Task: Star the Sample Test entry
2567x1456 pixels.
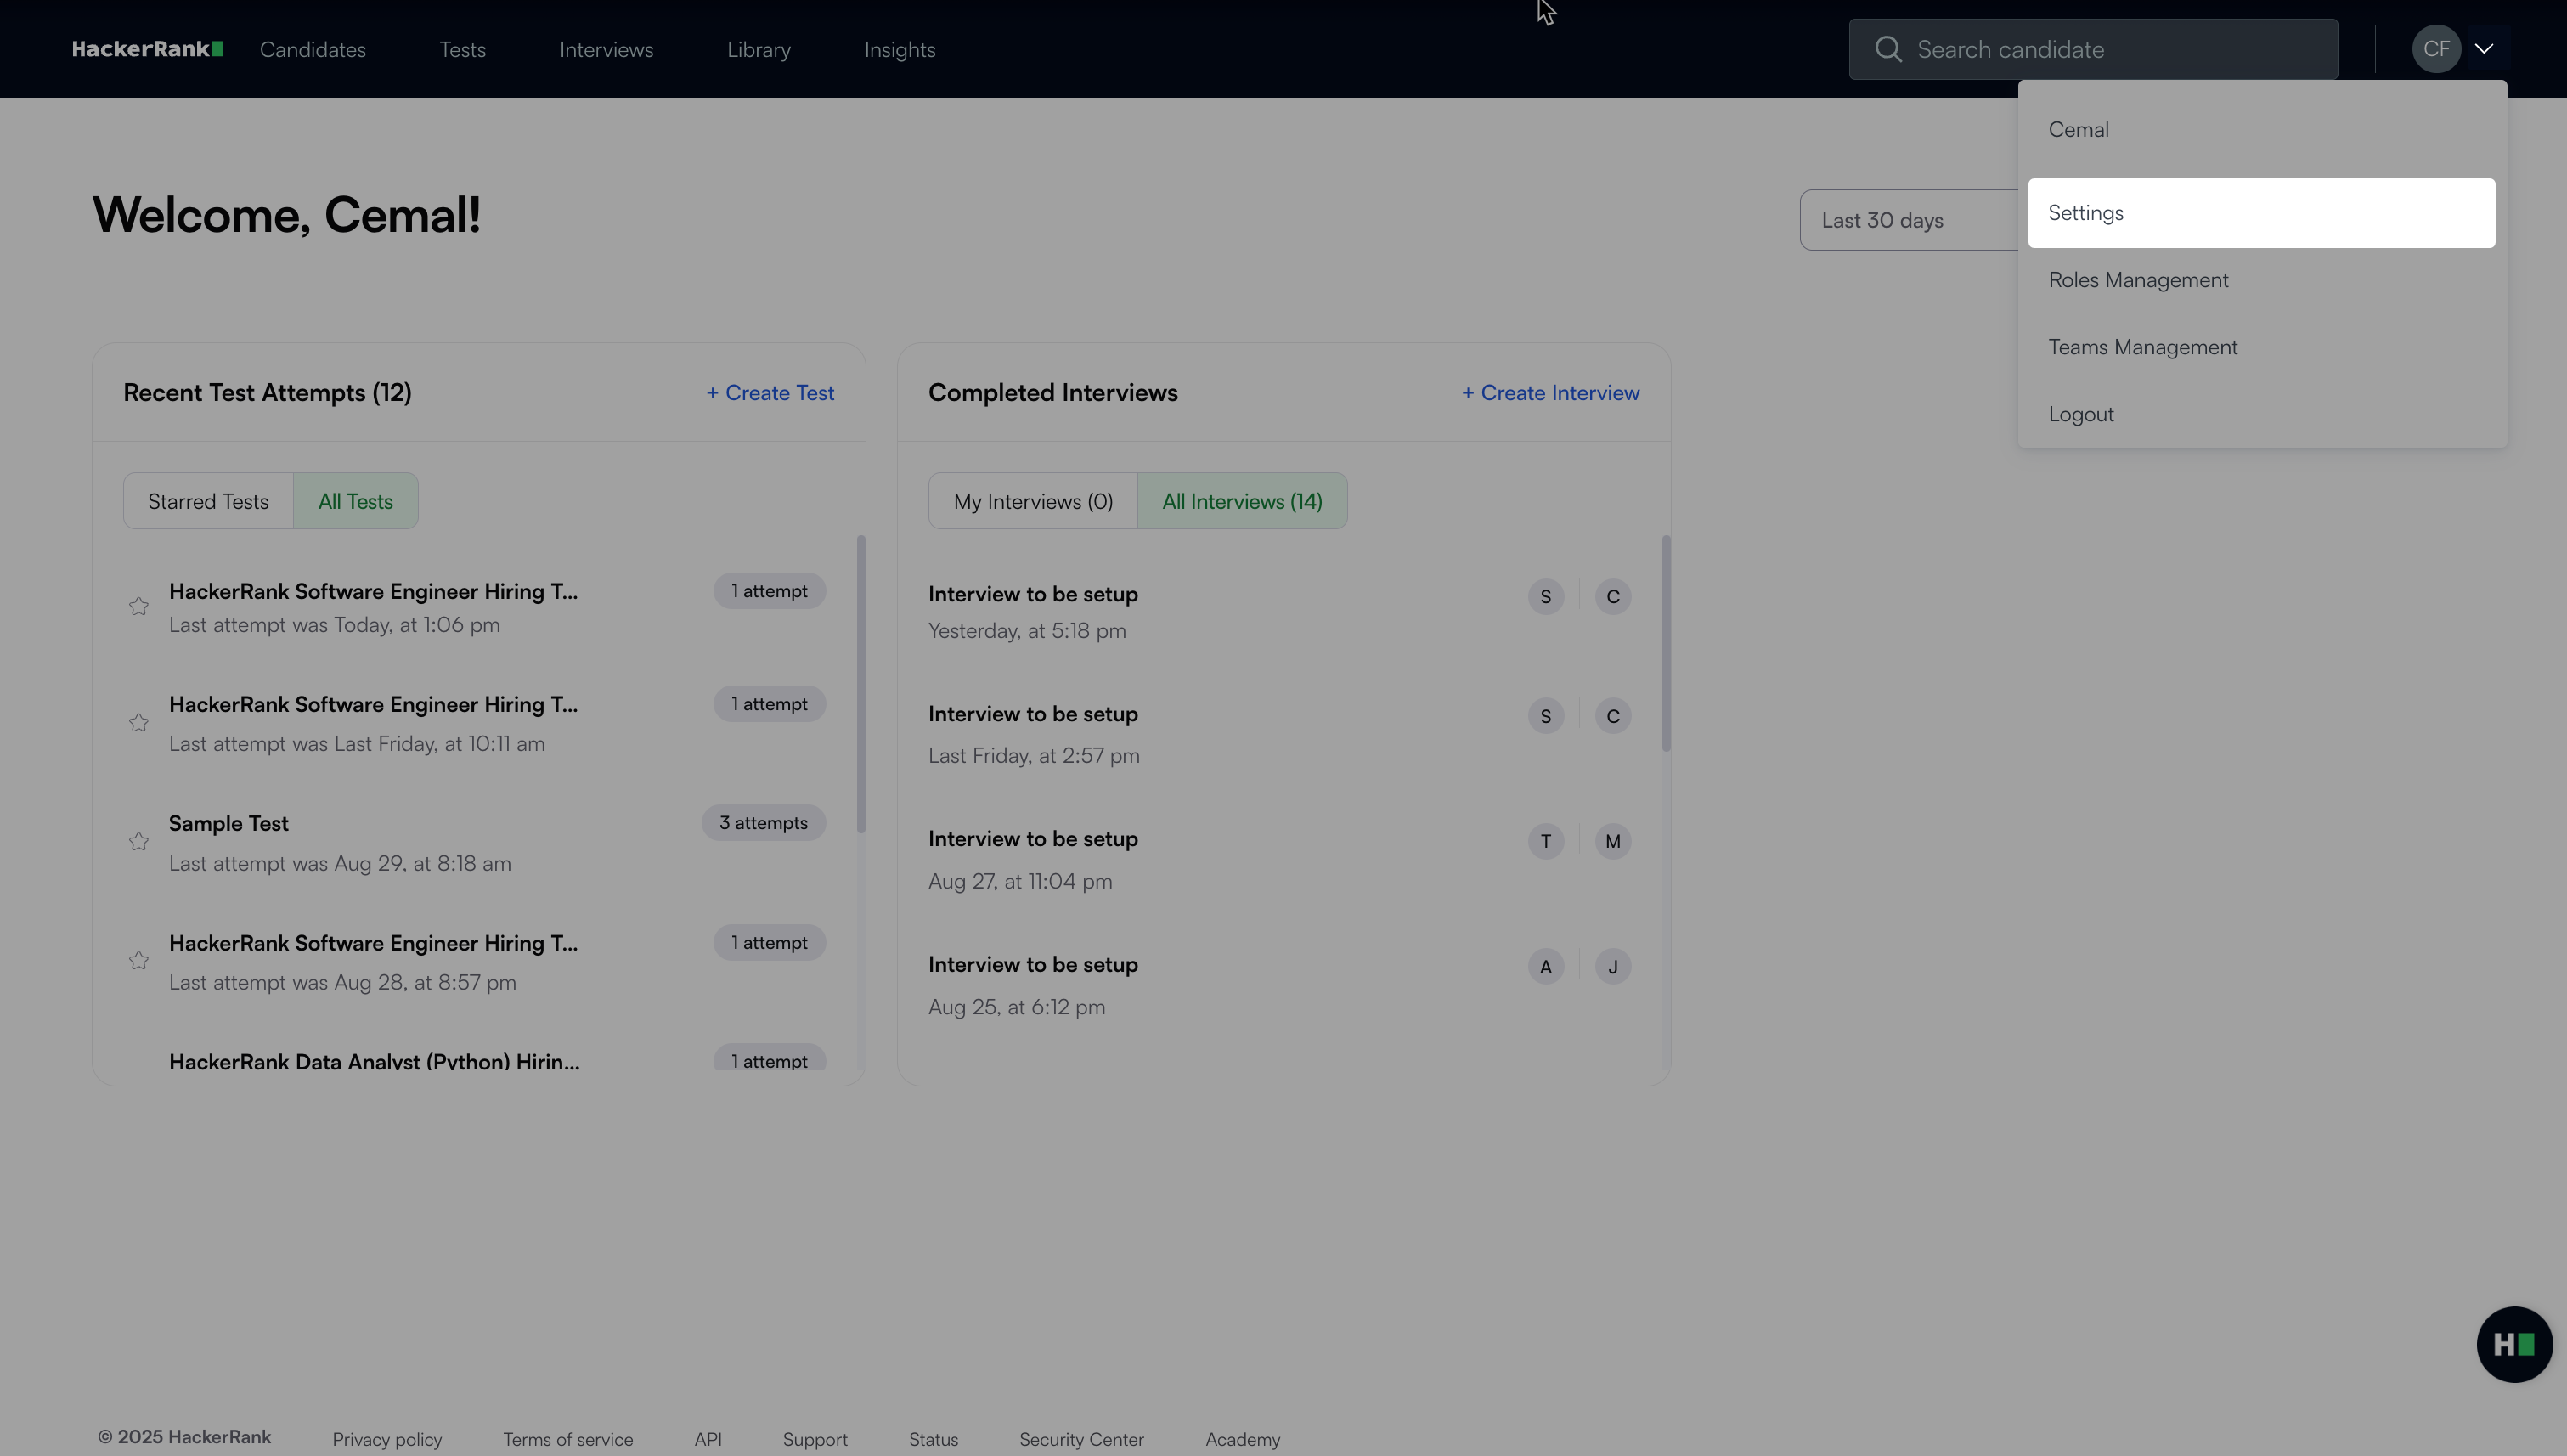Action: click(x=139, y=842)
